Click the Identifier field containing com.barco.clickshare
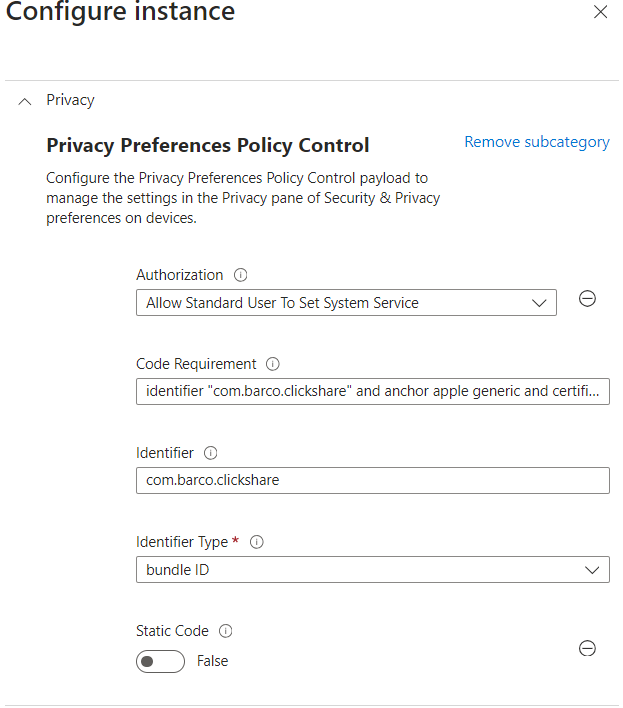Viewport: 623px width, 708px height. [372, 480]
